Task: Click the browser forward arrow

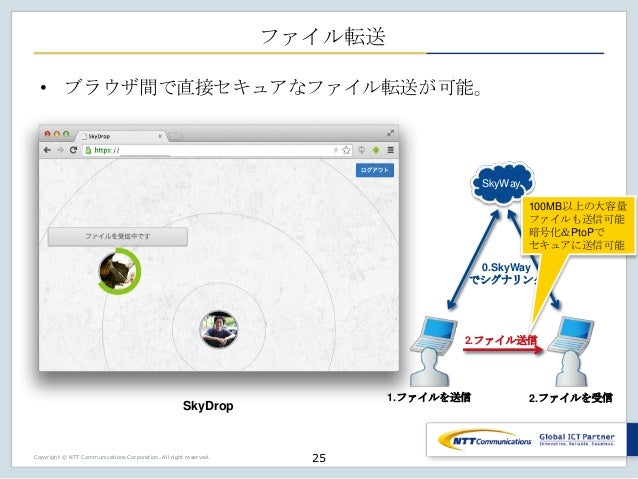Action: pyautogui.click(x=60, y=150)
